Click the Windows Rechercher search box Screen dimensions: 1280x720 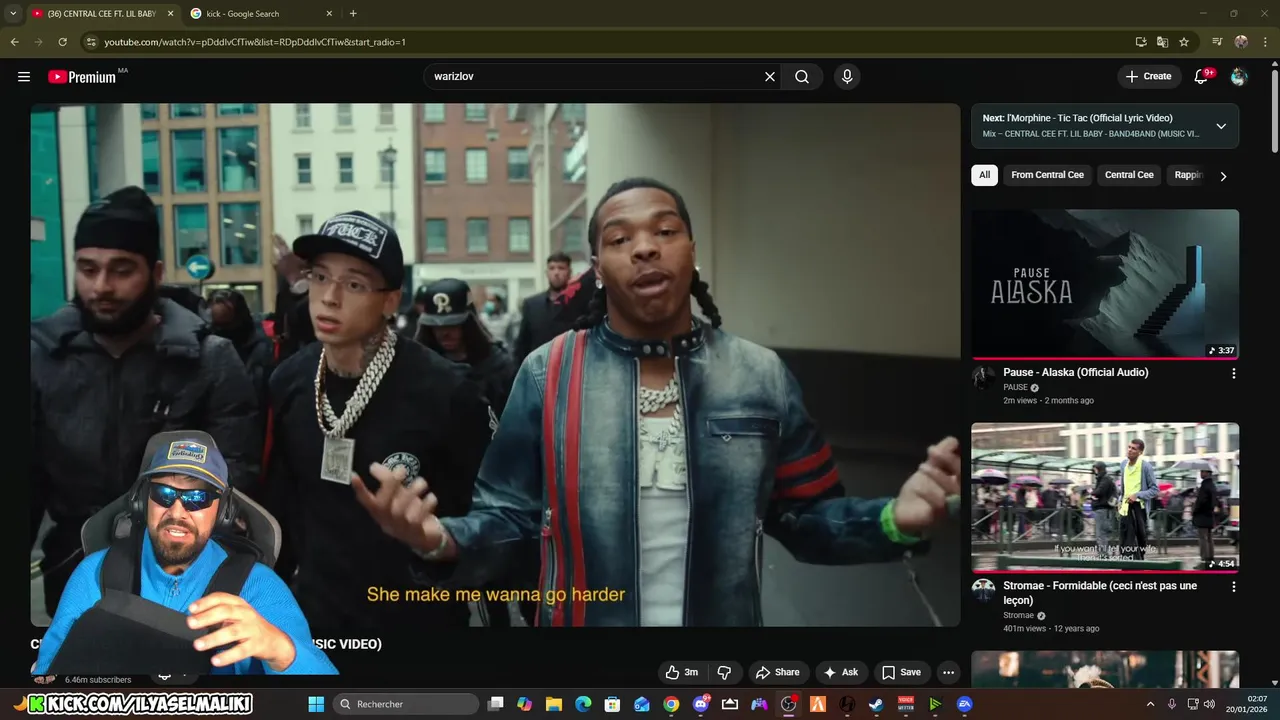click(406, 704)
